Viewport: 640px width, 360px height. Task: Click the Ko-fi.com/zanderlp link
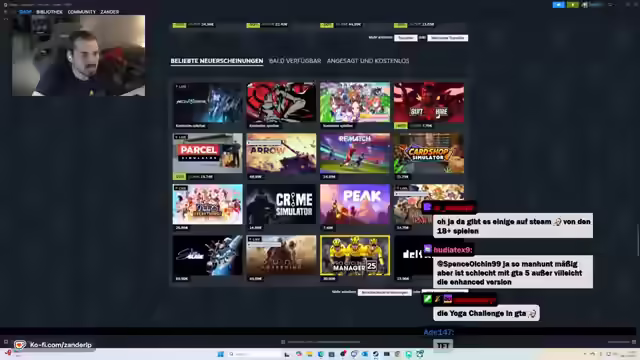61,345
